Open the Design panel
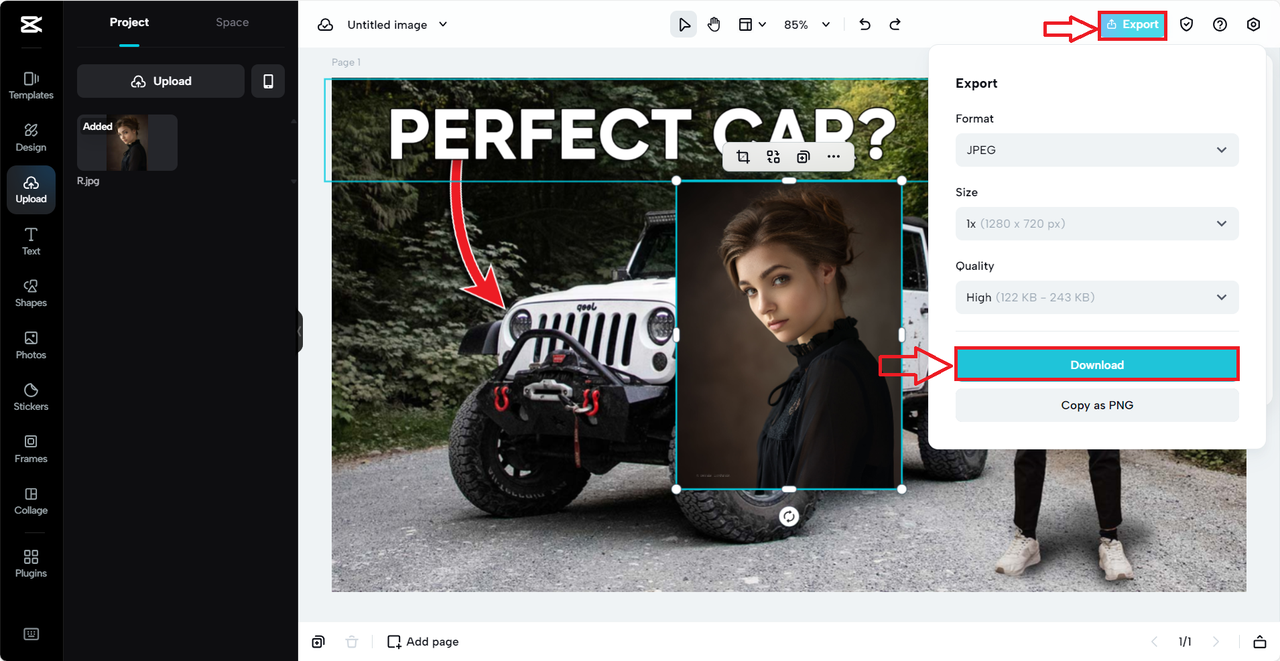 tap(31, 137)
